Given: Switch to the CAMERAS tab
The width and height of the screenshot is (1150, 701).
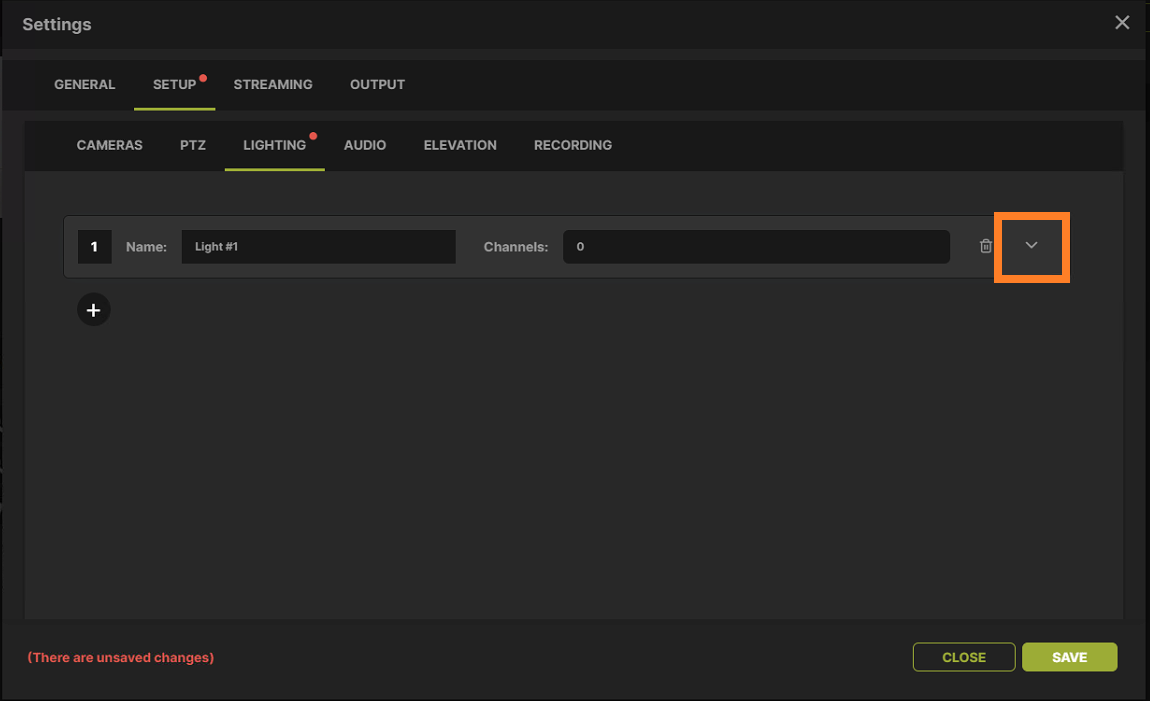Looking at the screenshot, I should 109,145.
